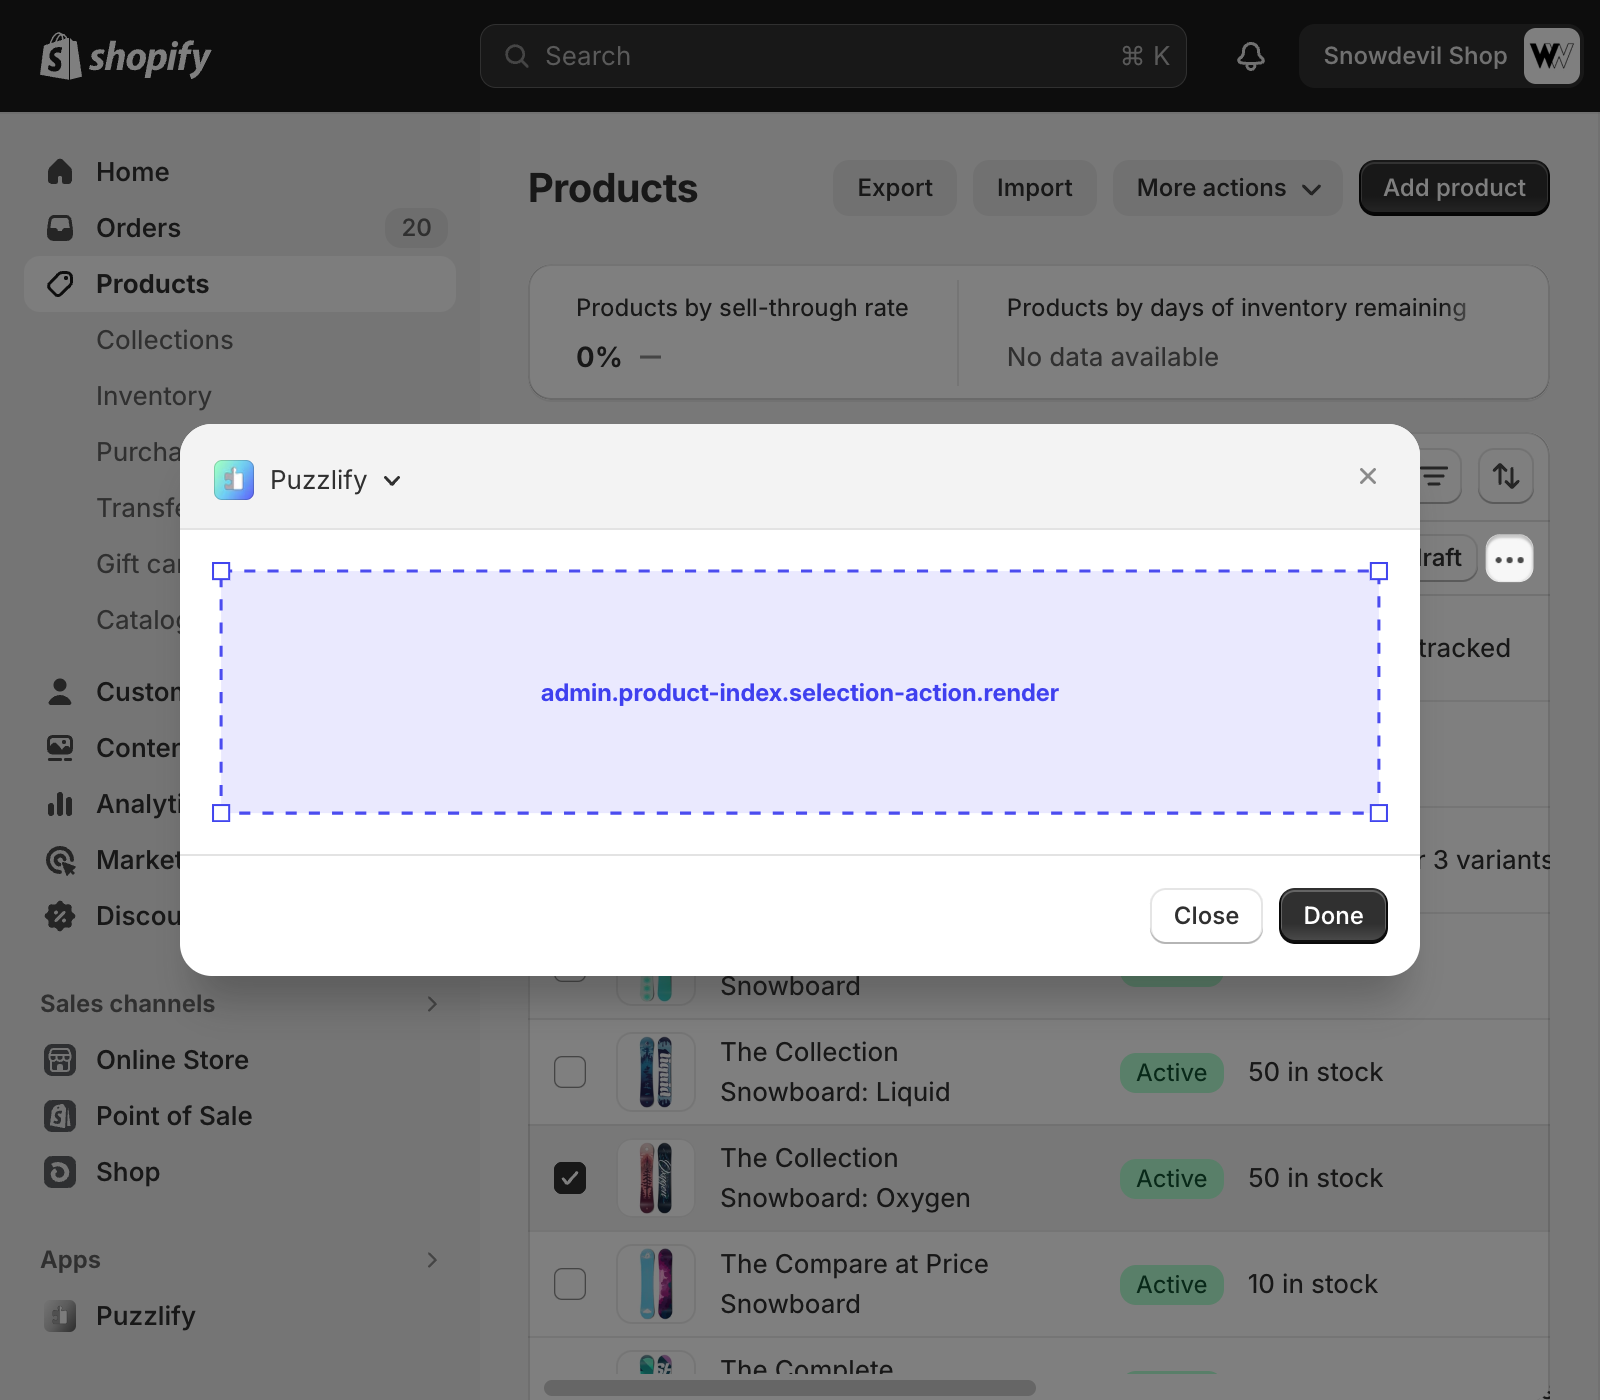This screenshot has height=1400, width=1600.
Task: Click the Shopify logo
Action: [125, 56]
